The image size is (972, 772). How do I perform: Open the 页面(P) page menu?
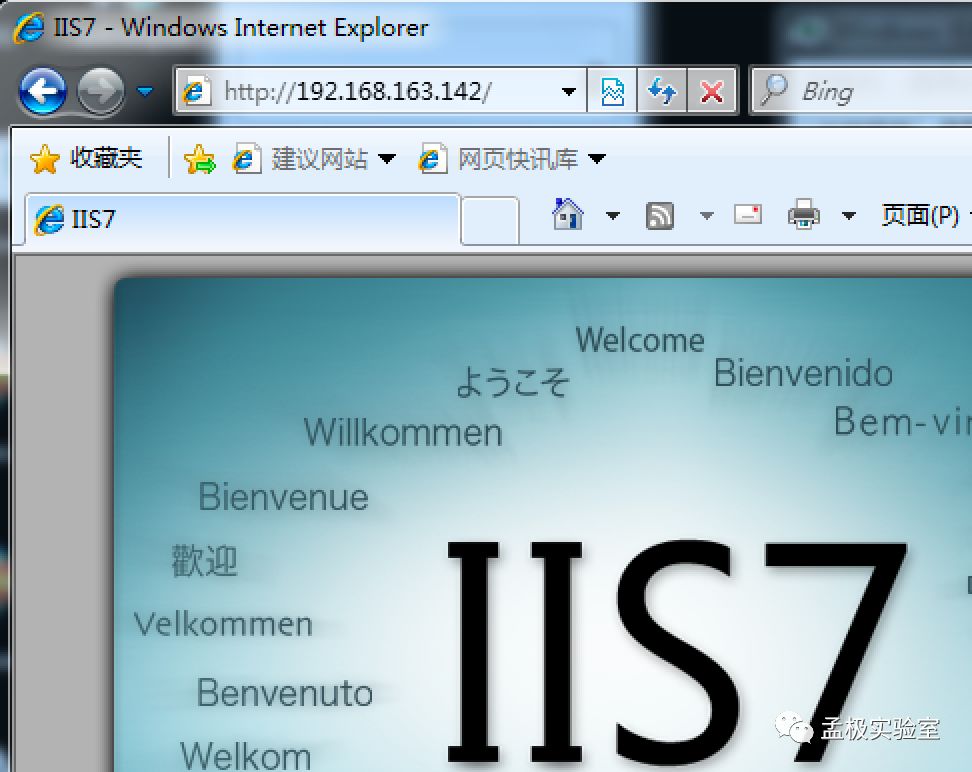point(919,215)
